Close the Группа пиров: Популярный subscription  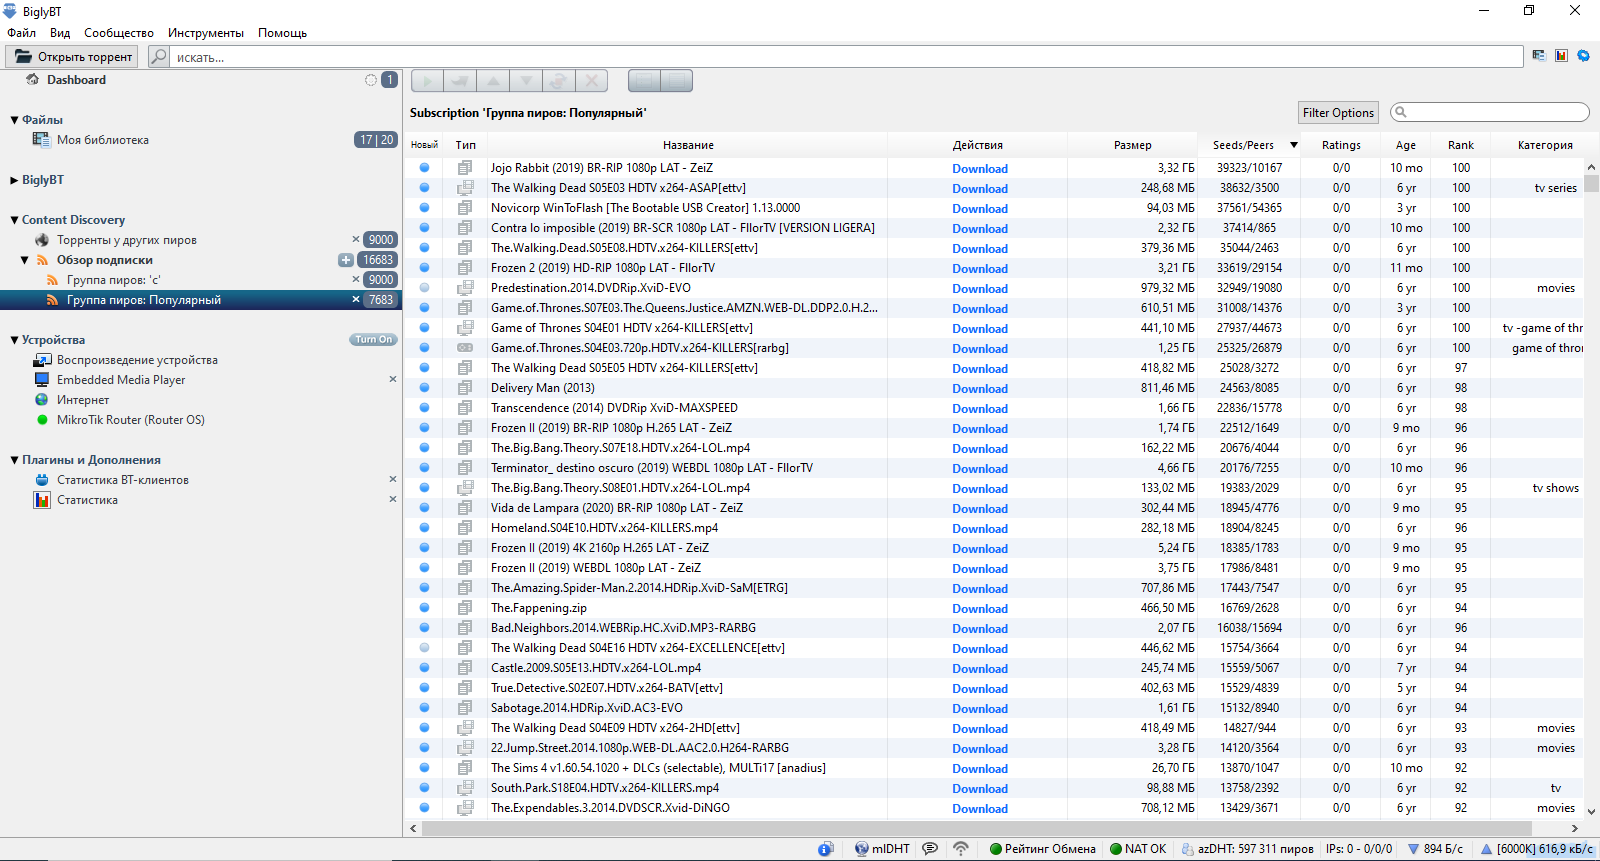(x=356, y=300)
